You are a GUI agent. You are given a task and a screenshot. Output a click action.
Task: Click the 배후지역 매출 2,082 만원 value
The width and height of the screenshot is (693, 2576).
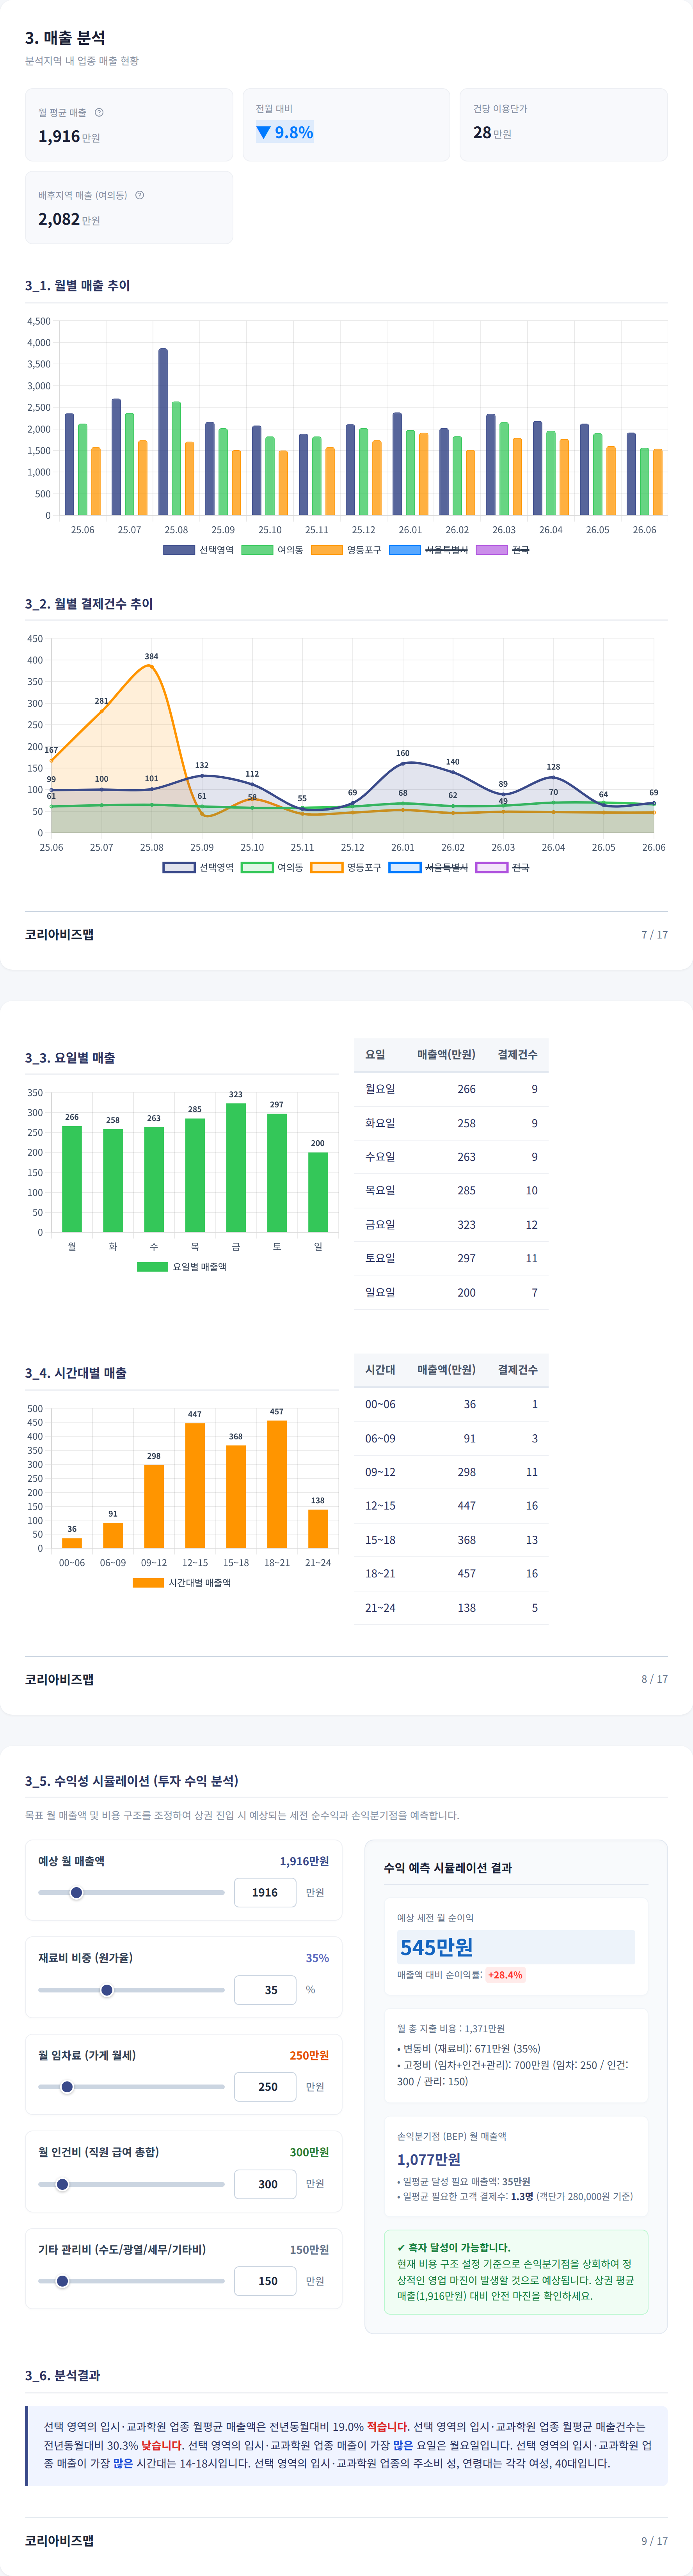(x=69, y=219)
